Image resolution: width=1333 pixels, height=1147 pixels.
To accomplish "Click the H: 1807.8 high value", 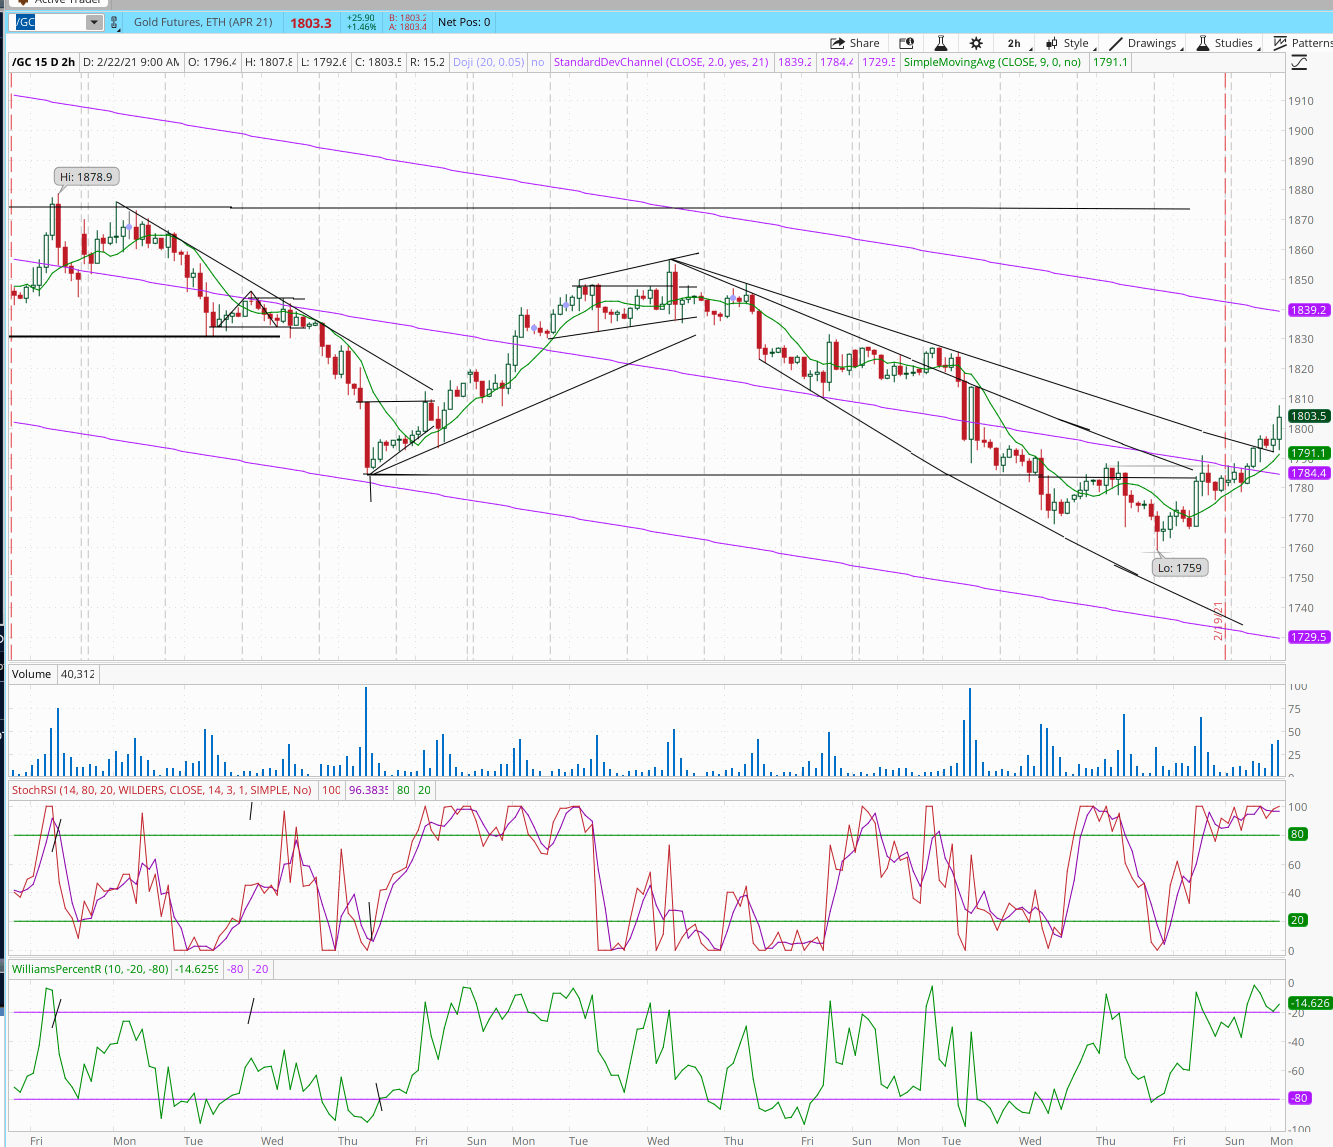I will click(268, 62).
